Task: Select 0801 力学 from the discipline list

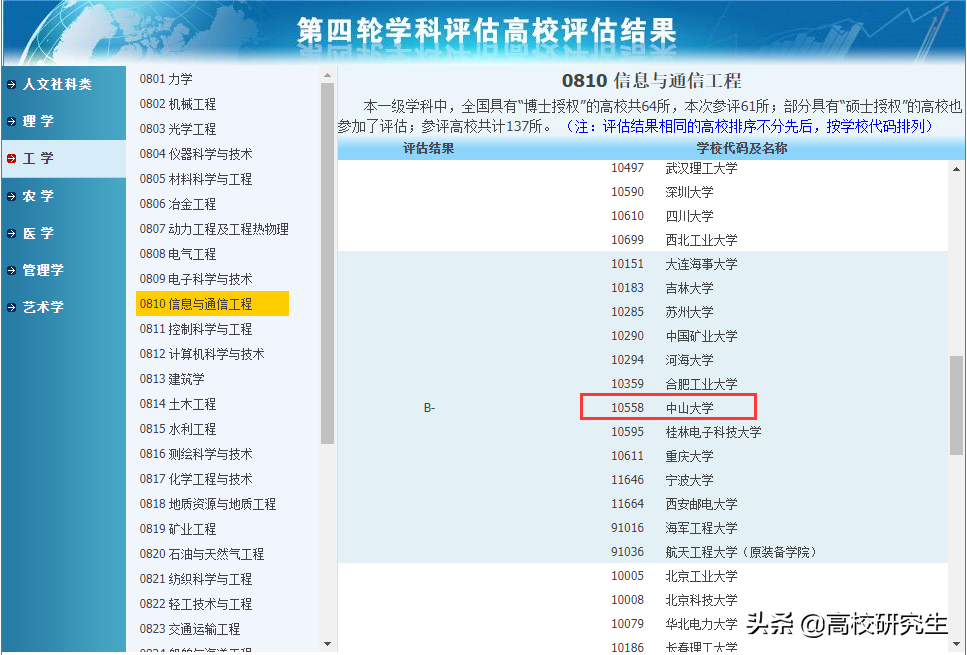Action: [166, 78]
